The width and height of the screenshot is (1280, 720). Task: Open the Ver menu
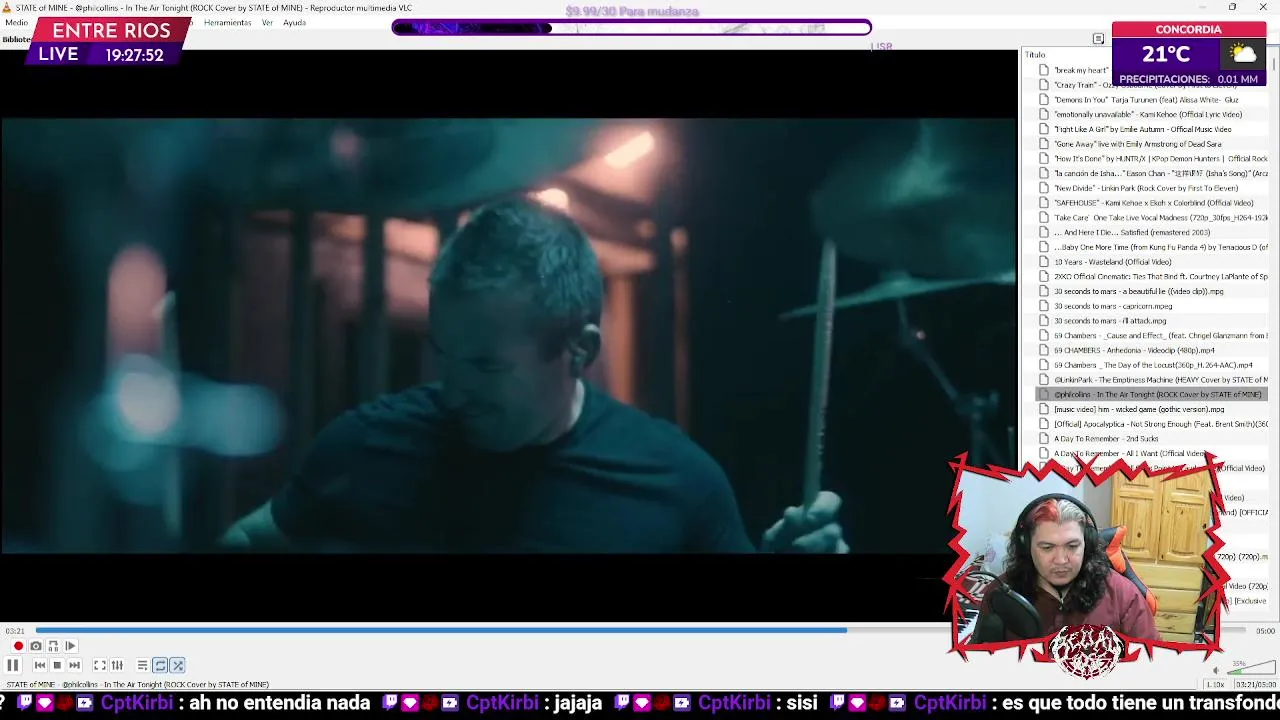[267, 22]
